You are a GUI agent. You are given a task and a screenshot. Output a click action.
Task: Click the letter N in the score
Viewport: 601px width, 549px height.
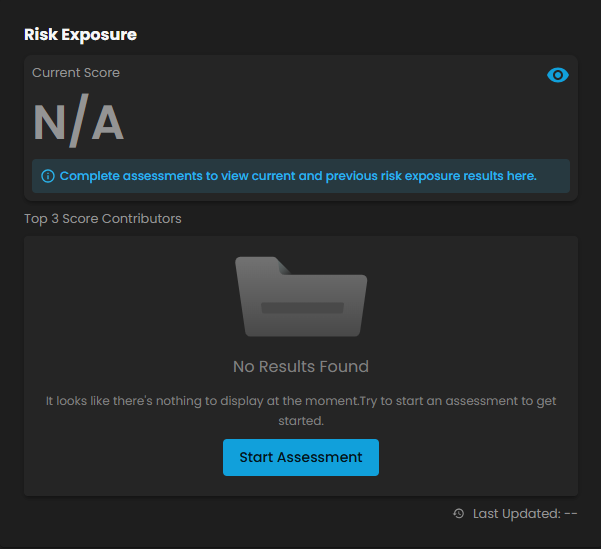point(49,123)
